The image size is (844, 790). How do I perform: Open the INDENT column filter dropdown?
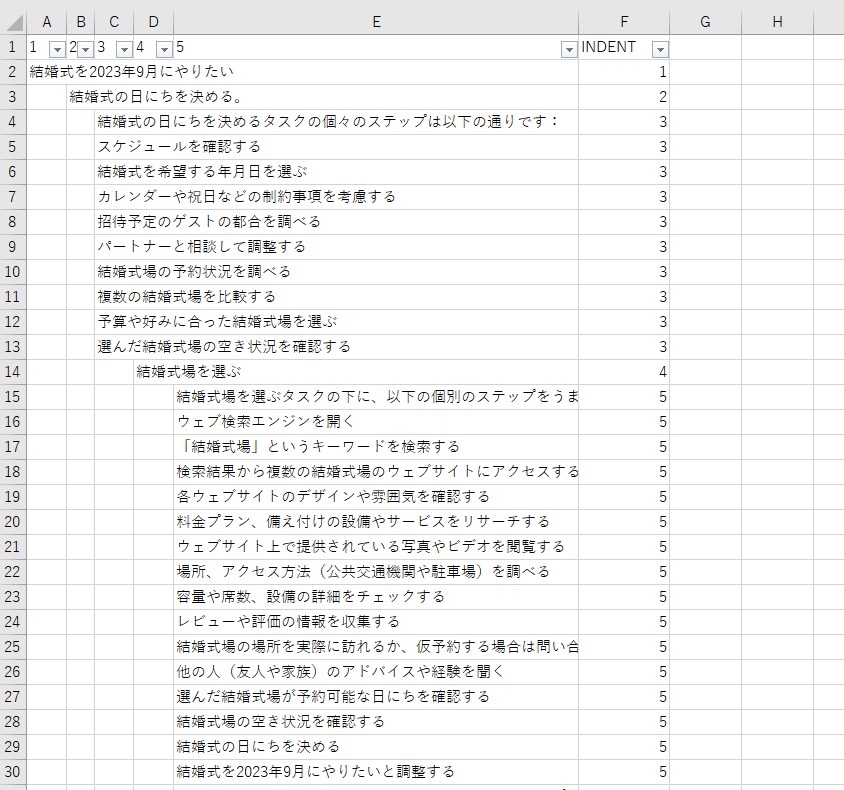(660, 50)
